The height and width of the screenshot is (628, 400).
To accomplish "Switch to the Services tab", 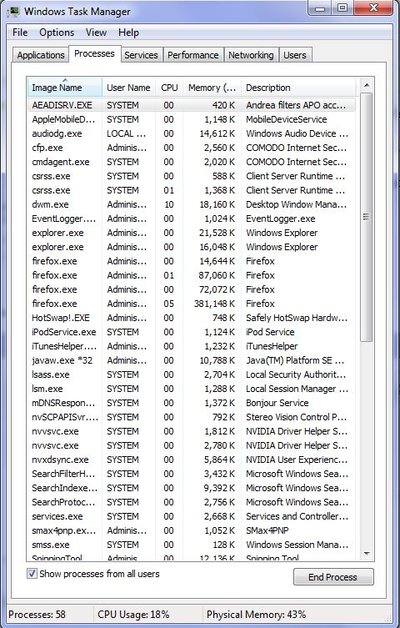I will (x=141, y=55).
